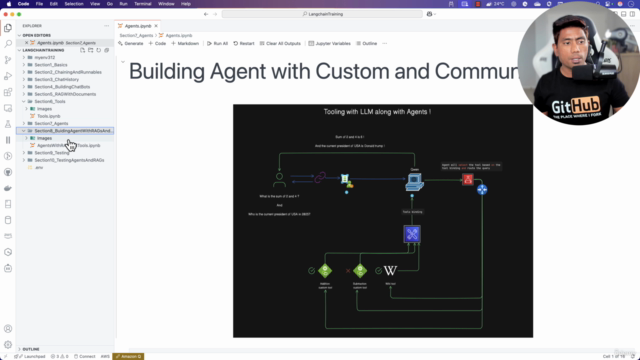
Task: Open the Run and Debug view icon
Action: 8,76
